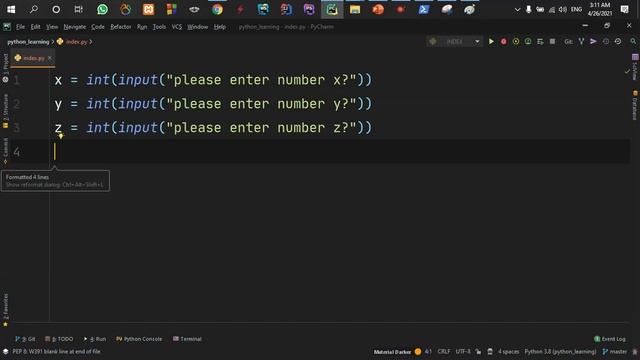Click the 4:1 cursor position indicator
Image resolution: width=640 pixels, height=360 pixels.
[428, 352]
